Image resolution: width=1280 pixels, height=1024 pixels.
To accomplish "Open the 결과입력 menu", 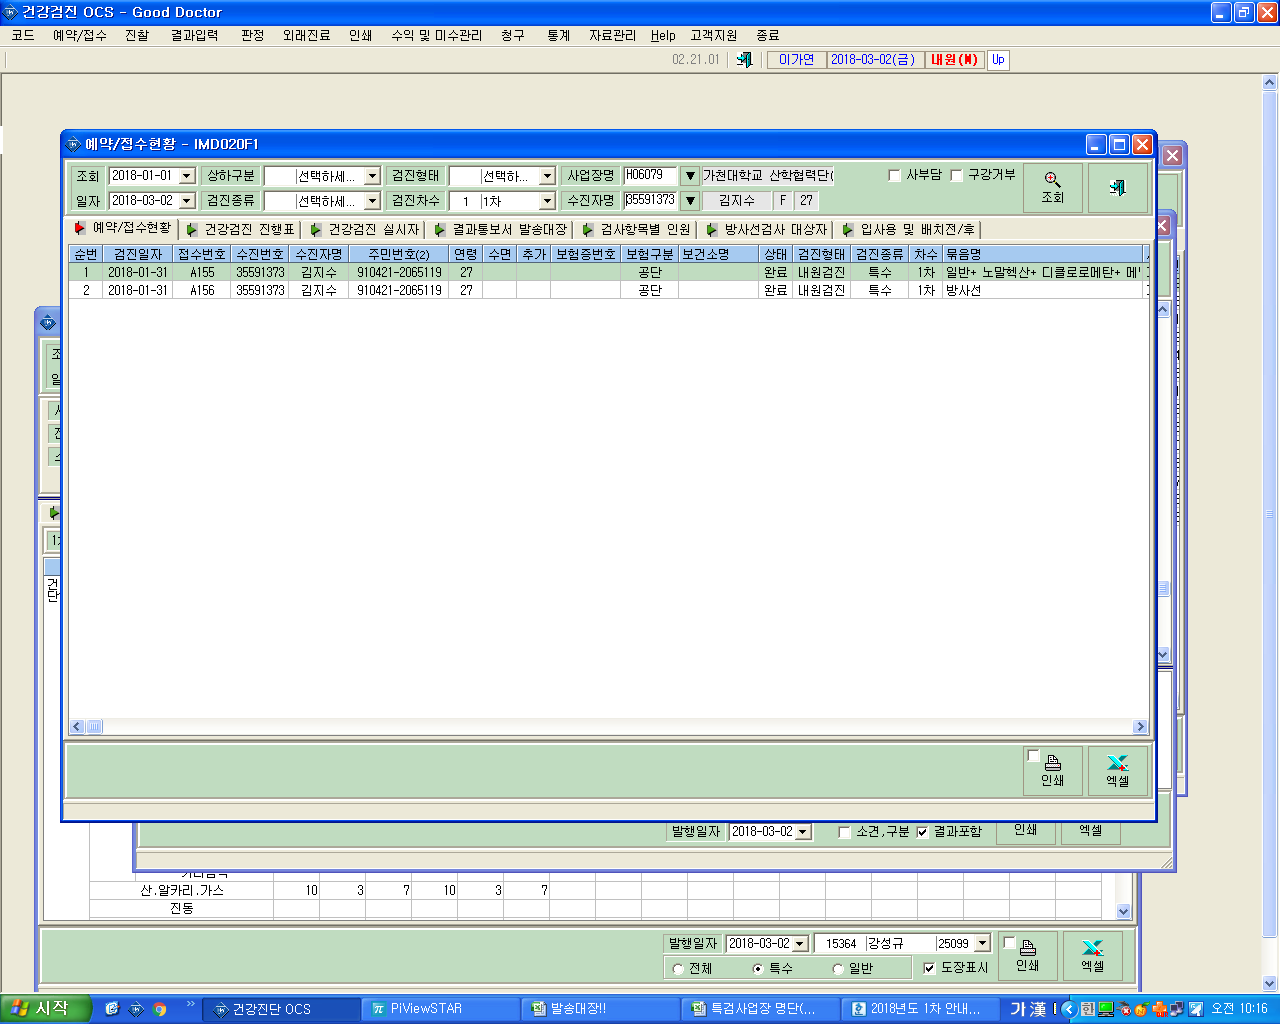I will pyautogui.click(x=194, y=35).
